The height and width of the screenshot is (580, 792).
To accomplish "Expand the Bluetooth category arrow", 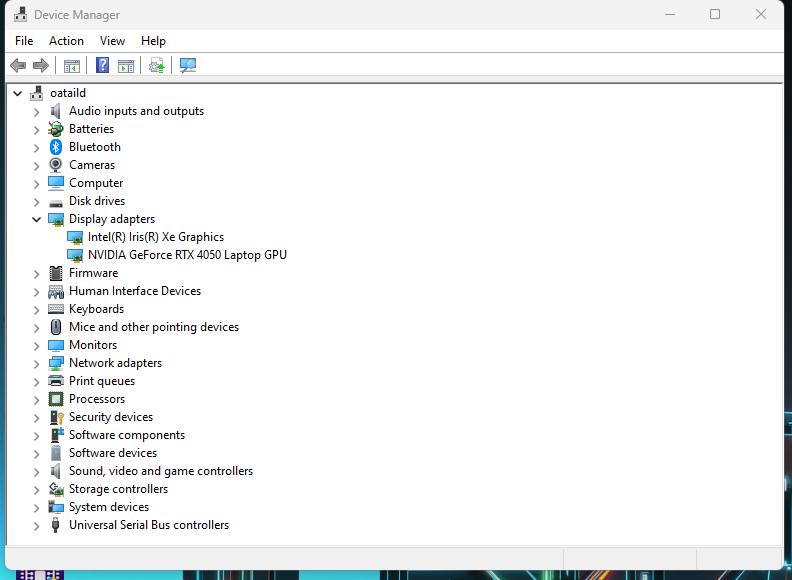I will click(x=36, y=148).
